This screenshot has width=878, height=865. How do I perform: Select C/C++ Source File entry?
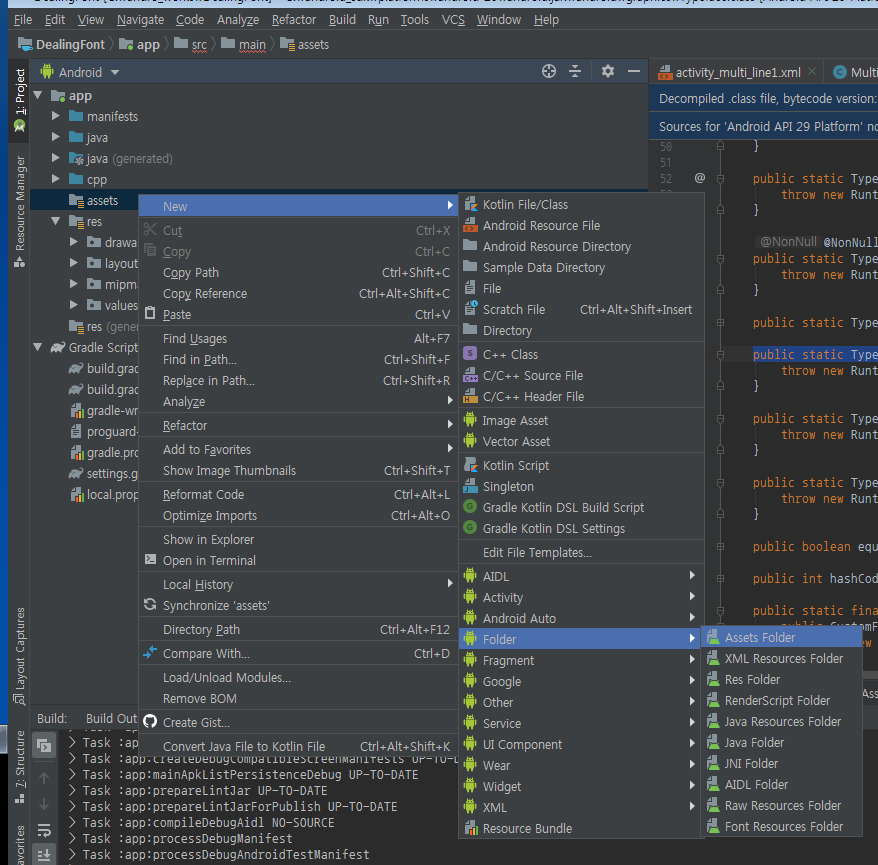pos(581,376)
